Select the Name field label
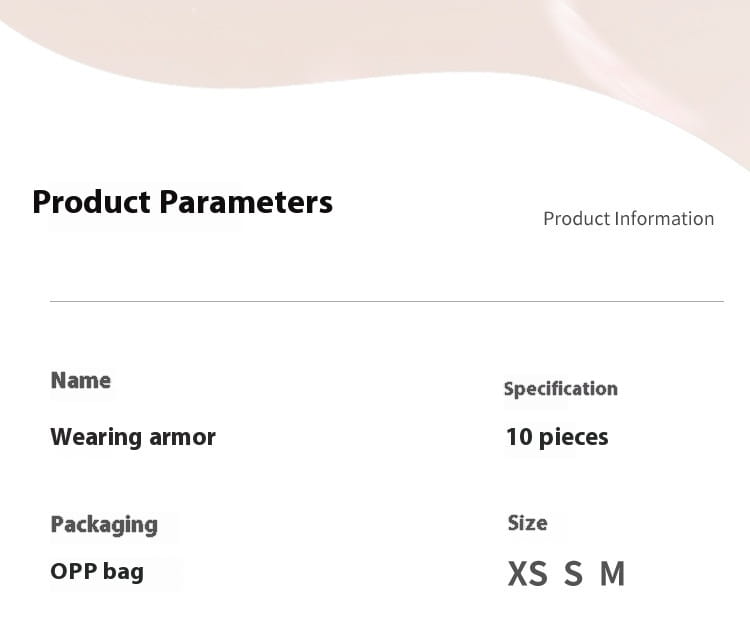The width and height of the screenshot is (750, 637). point(81,380)
